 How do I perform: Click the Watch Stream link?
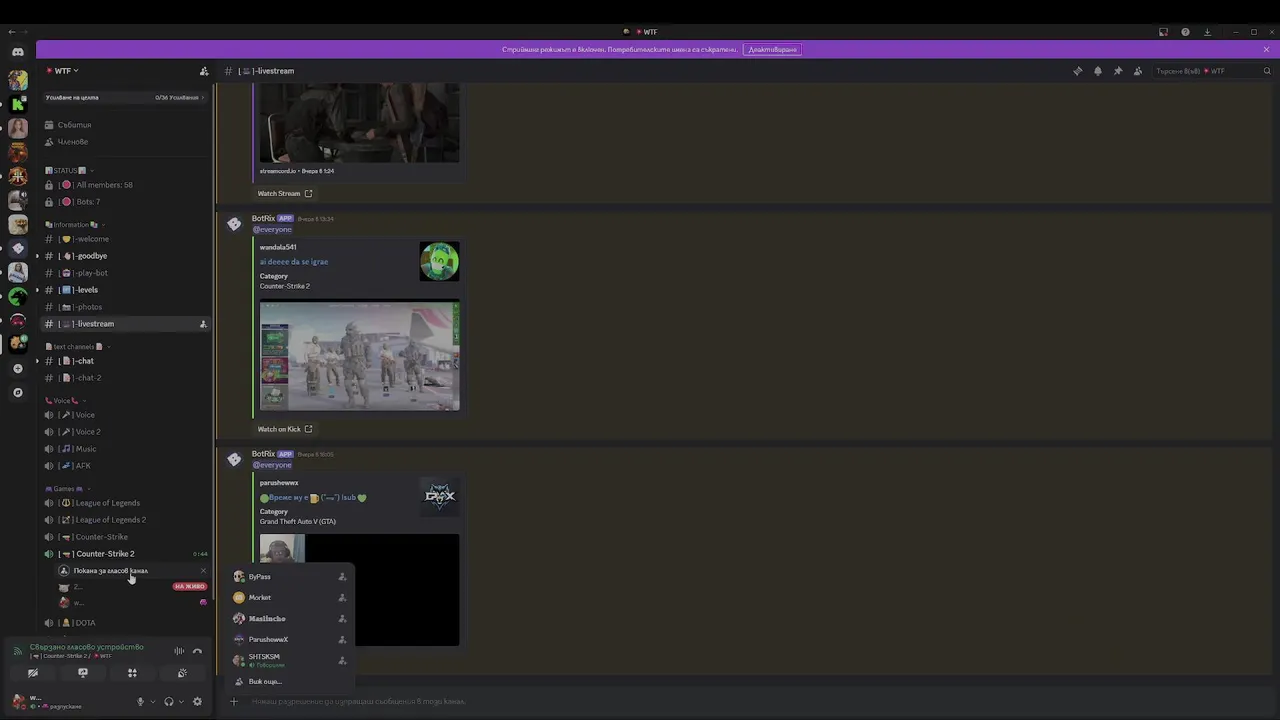click(x=285, y=193)
